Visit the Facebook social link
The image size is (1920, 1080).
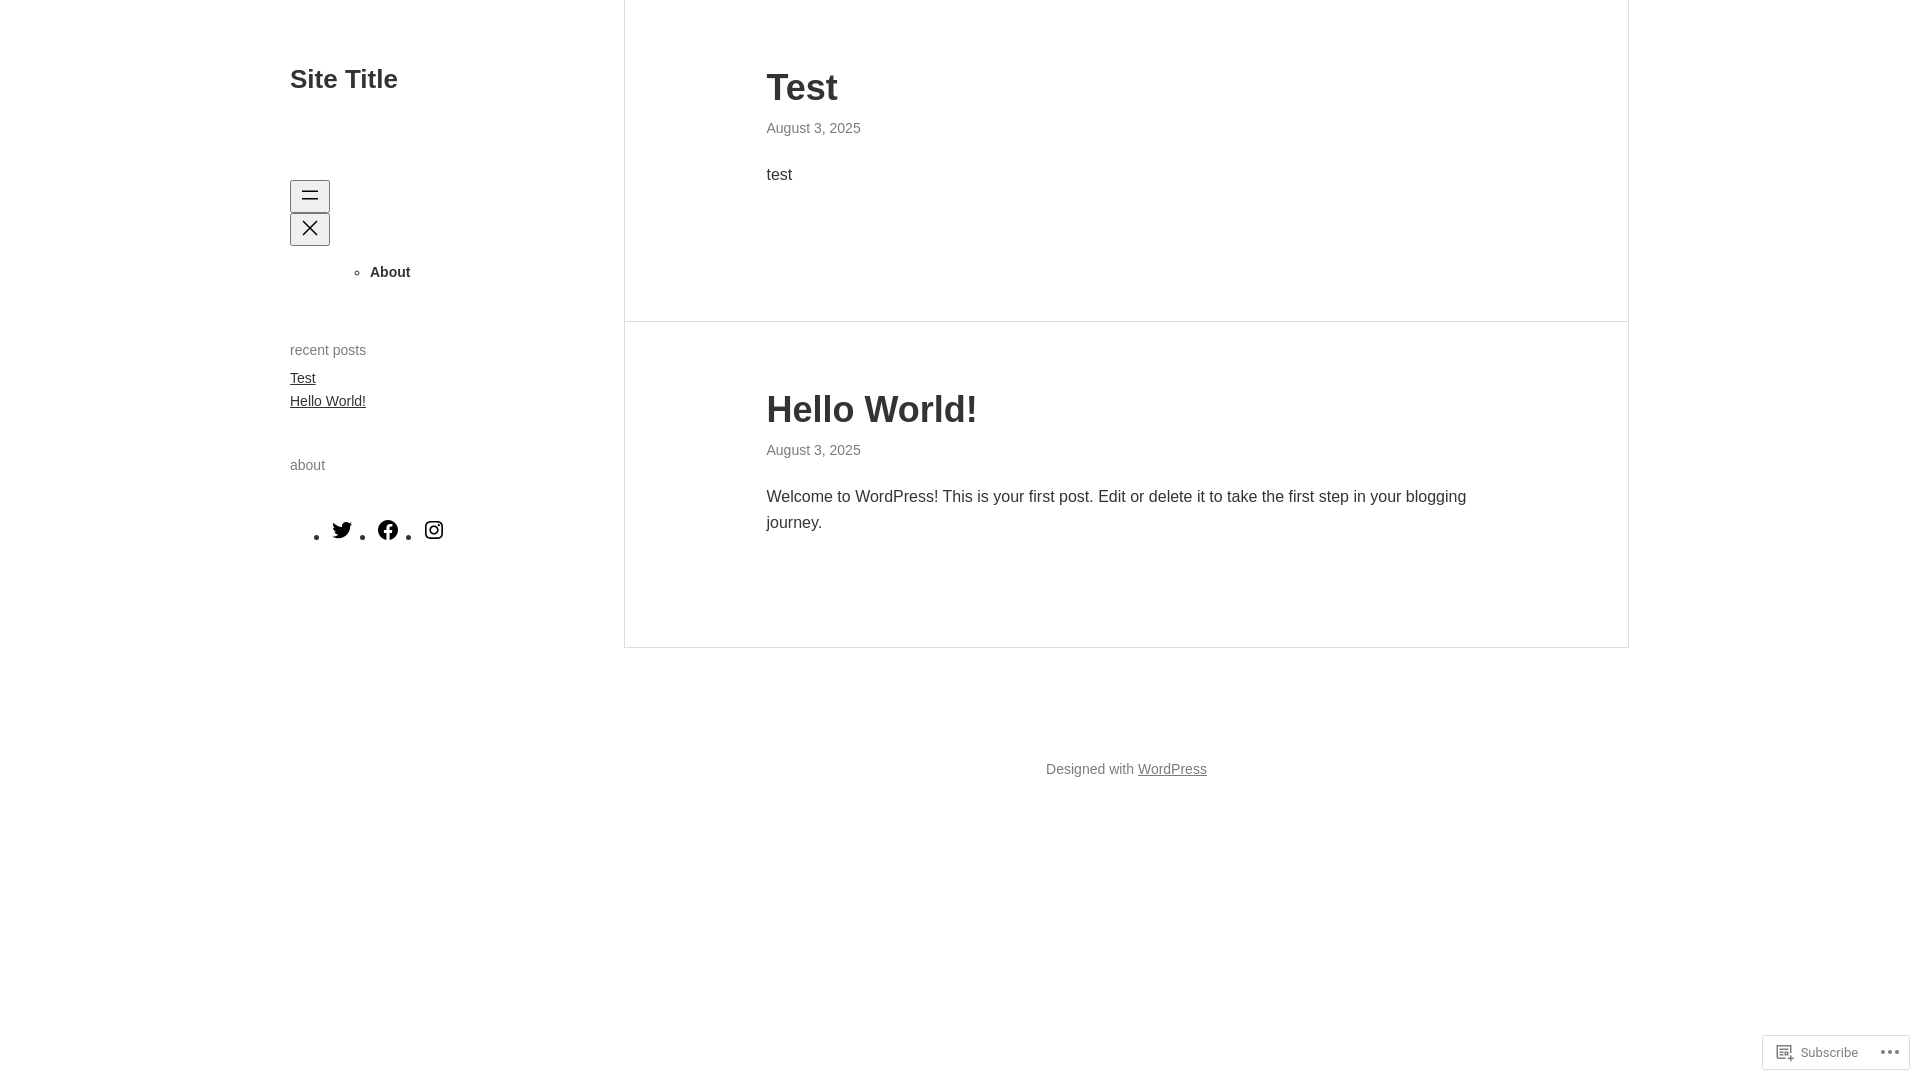pos(388,530)
